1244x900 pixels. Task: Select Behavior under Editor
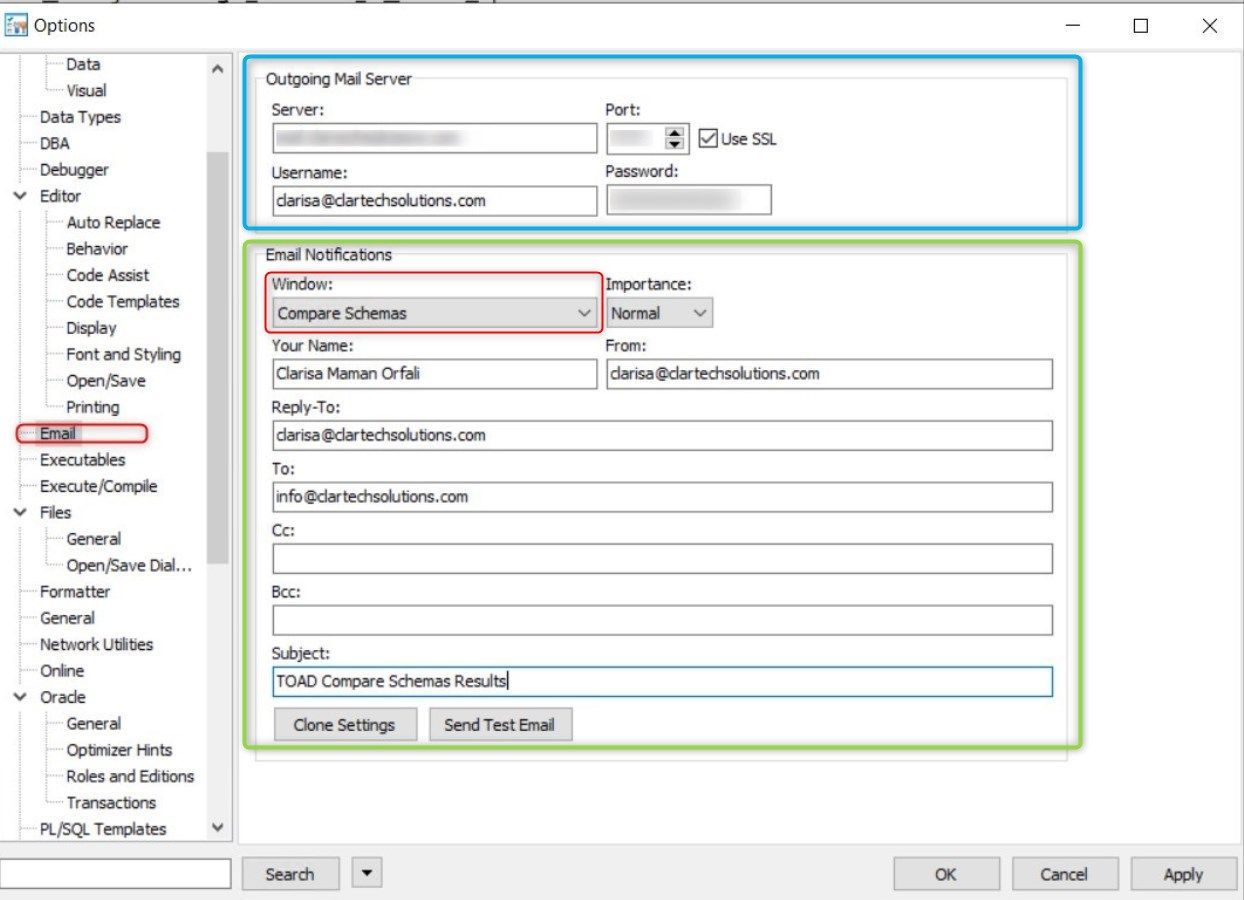coord(97,248)
